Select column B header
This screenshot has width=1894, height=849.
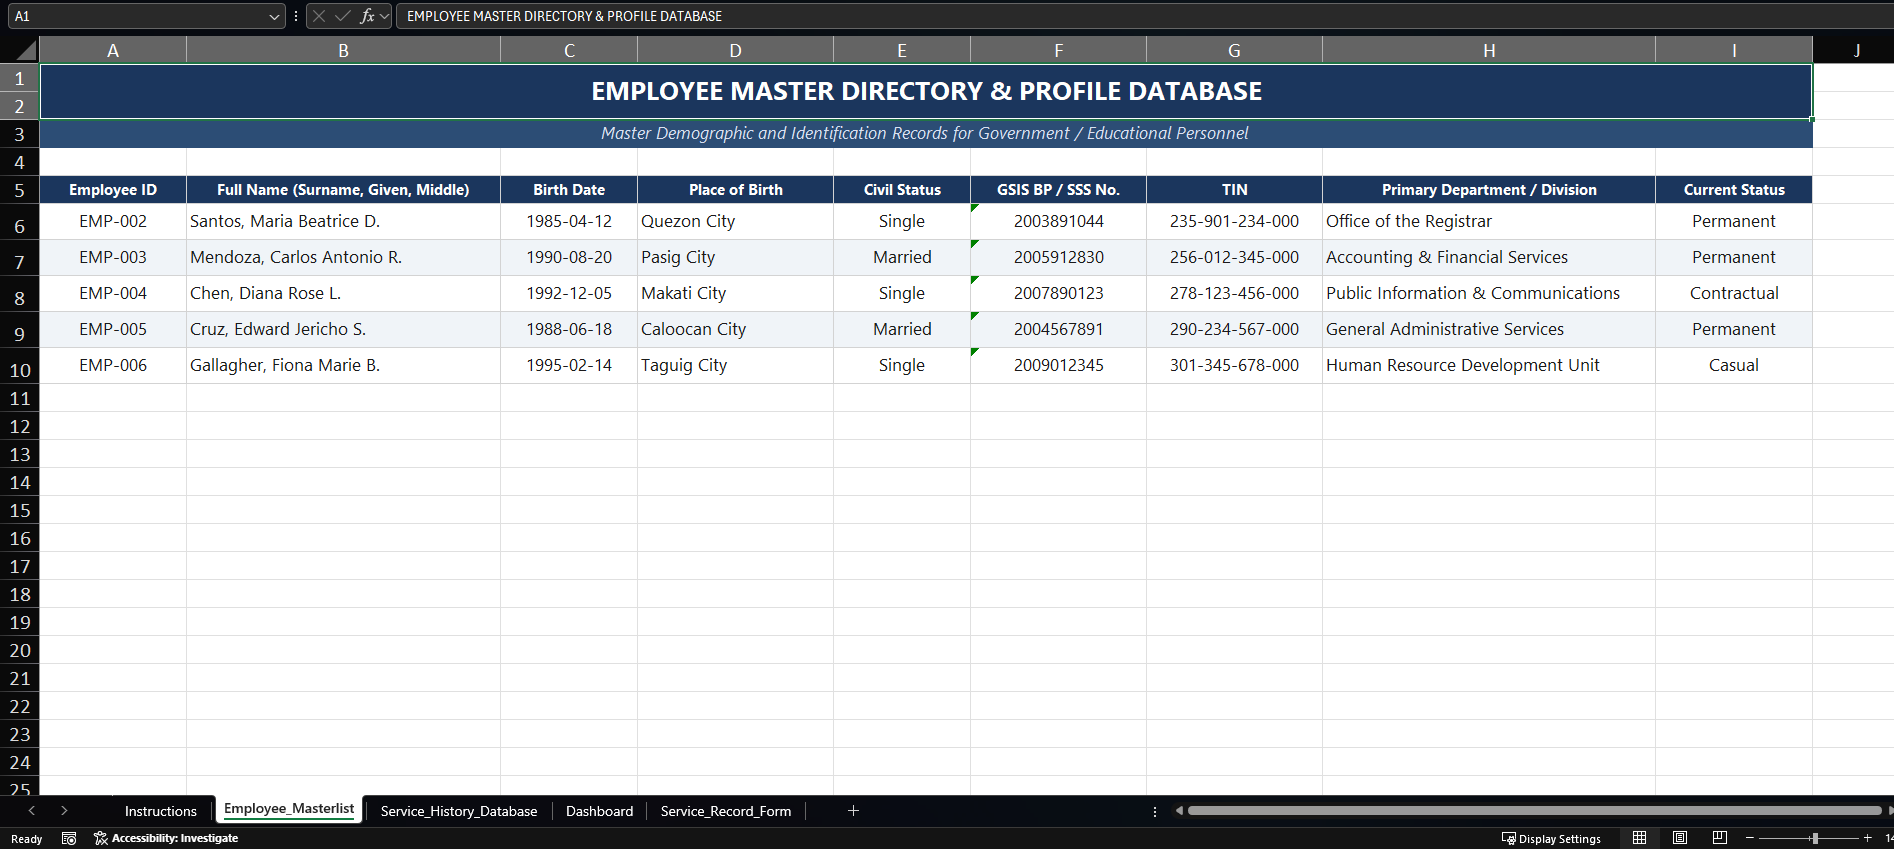(343, 50)
